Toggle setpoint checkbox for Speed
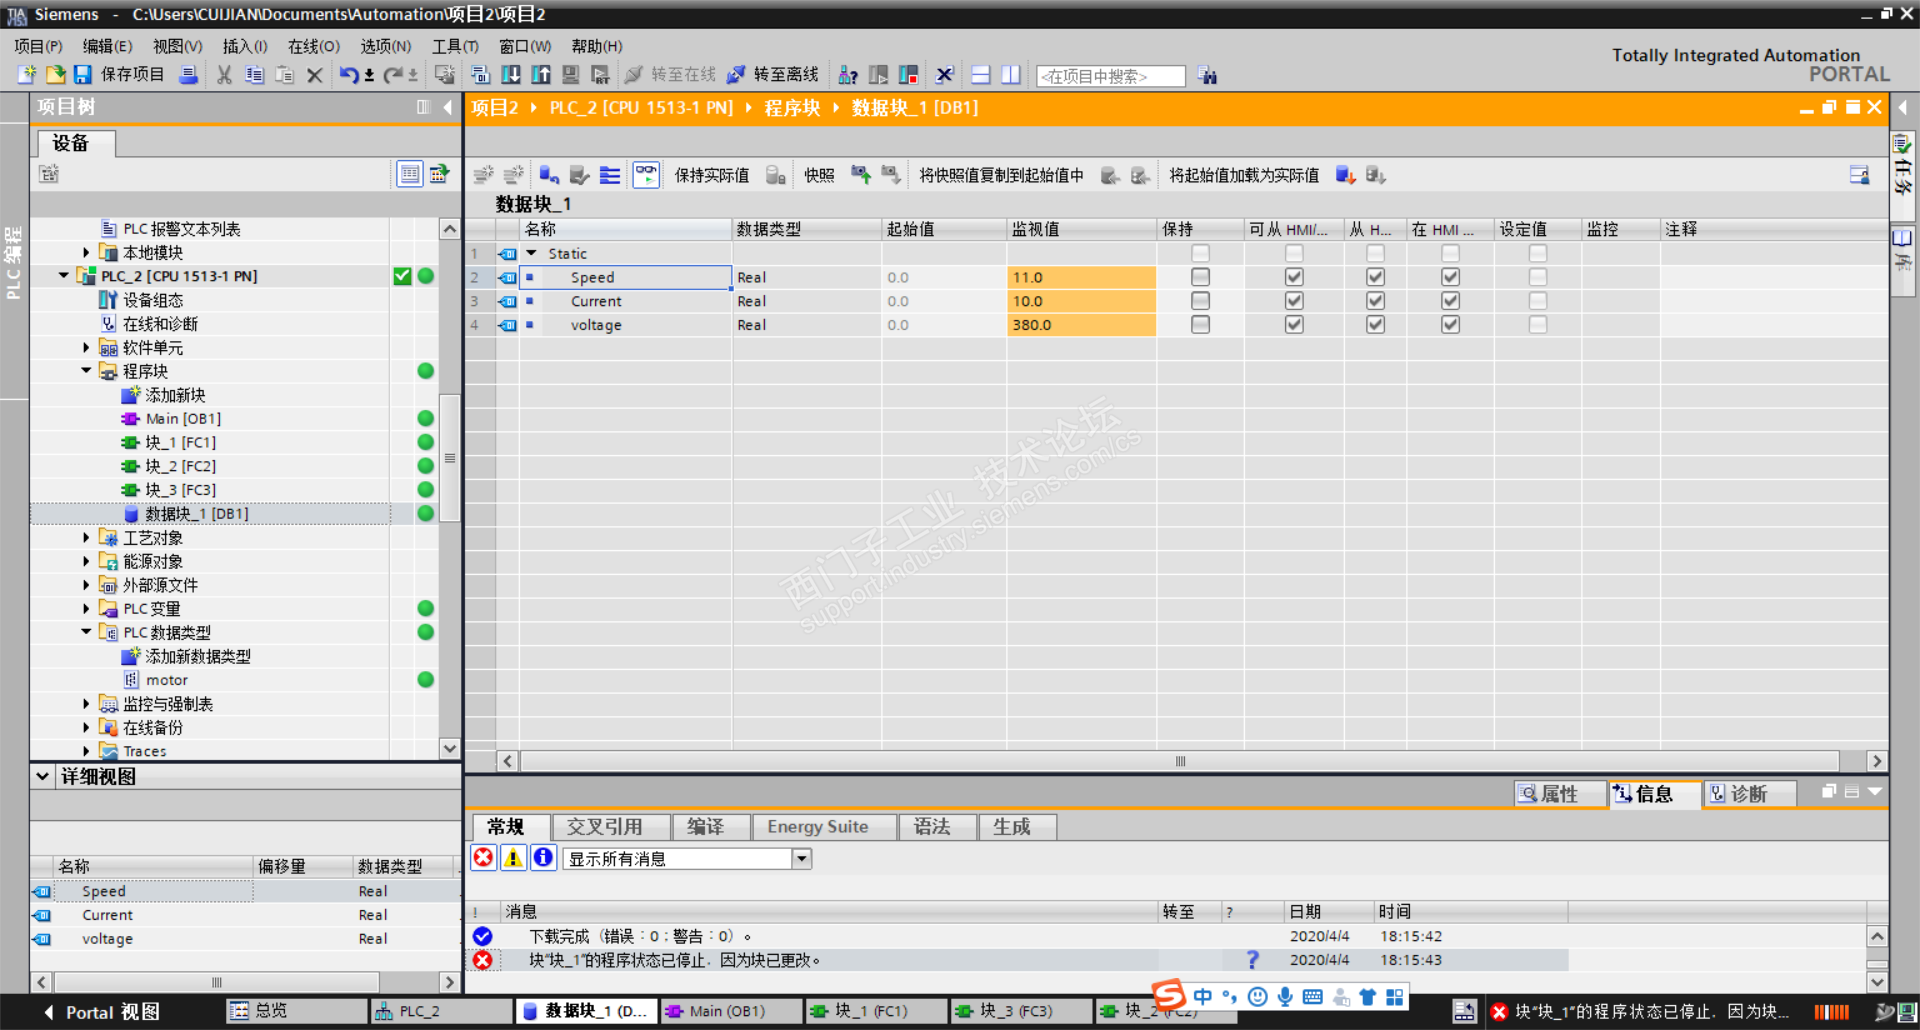 click(x=1538, y=277)
